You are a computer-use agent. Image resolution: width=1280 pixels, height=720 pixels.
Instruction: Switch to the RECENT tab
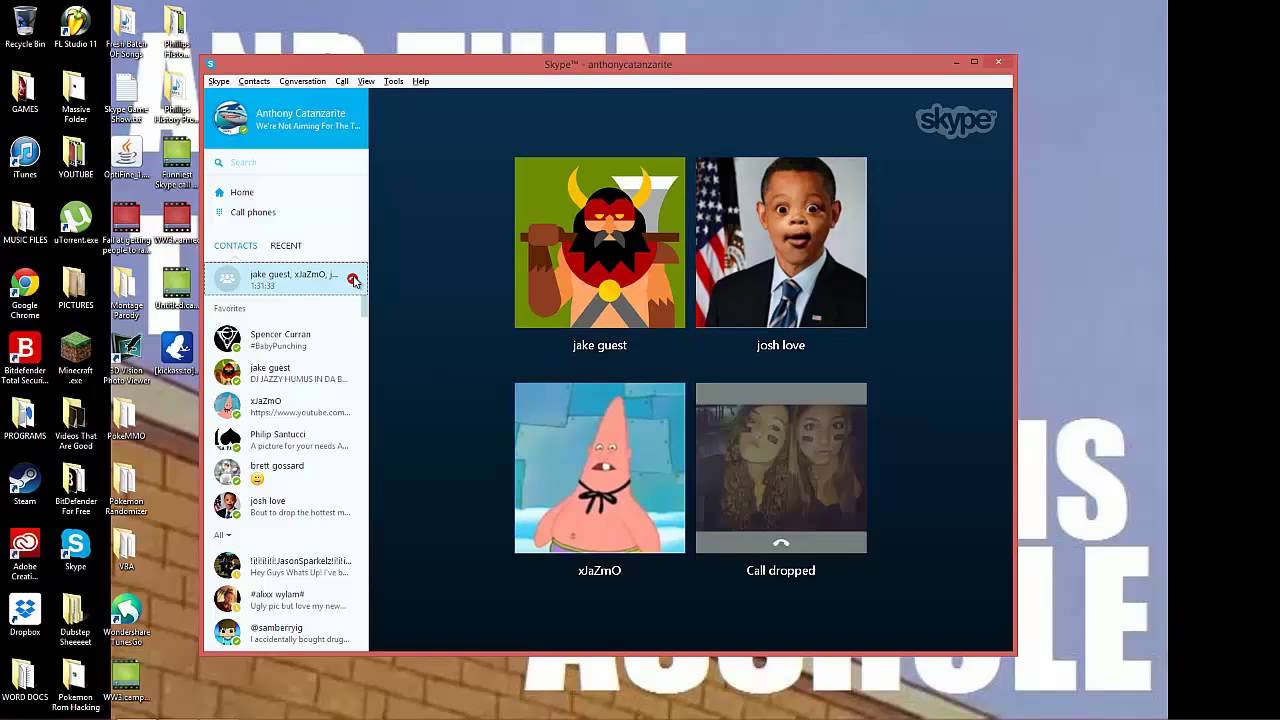pyautogui.click(x=286, y=245)
